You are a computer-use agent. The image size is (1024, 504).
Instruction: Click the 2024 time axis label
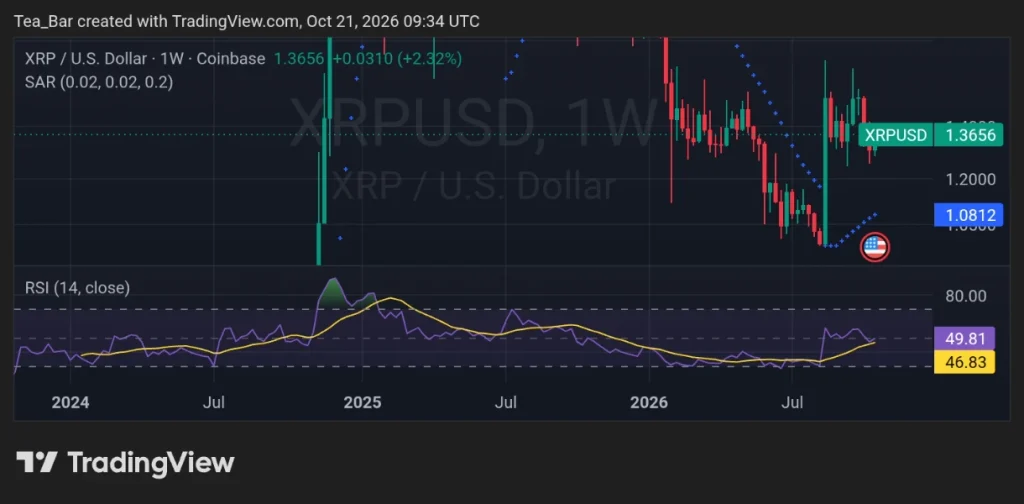click(70, 402)
